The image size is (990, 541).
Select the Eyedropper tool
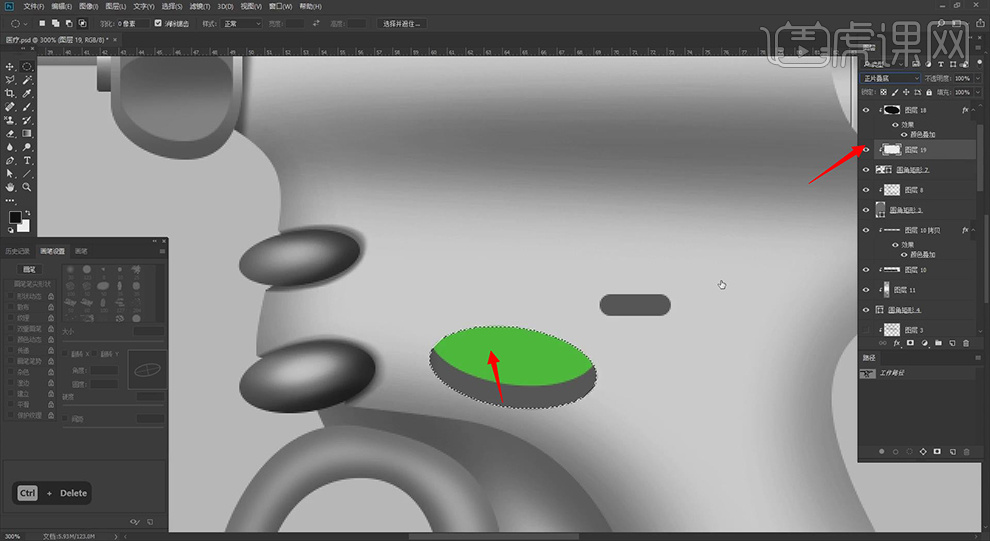pyautogui.click(x=27, y=93)
